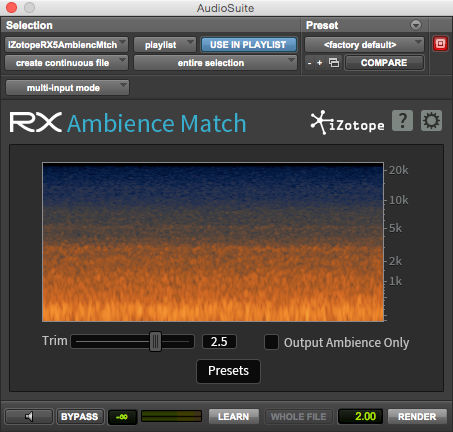Open the factory default preset menu
453x432 pixels.
(364, 45)
